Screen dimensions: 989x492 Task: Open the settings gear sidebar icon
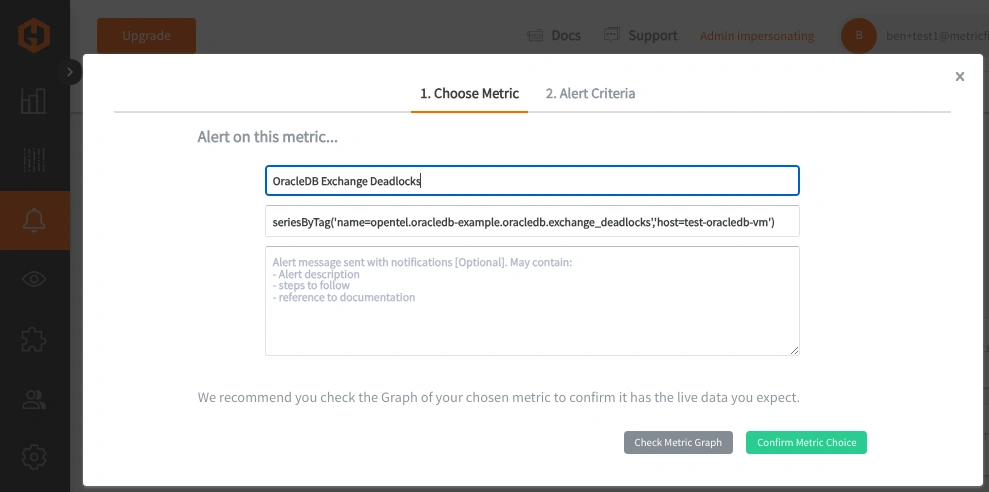34,457
